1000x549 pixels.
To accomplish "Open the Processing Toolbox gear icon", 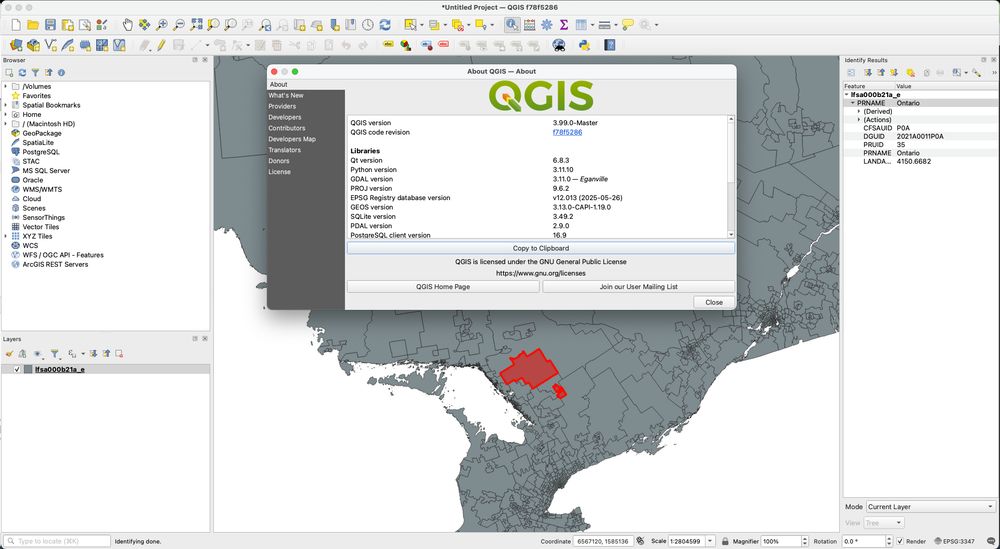I will [547, 25].
